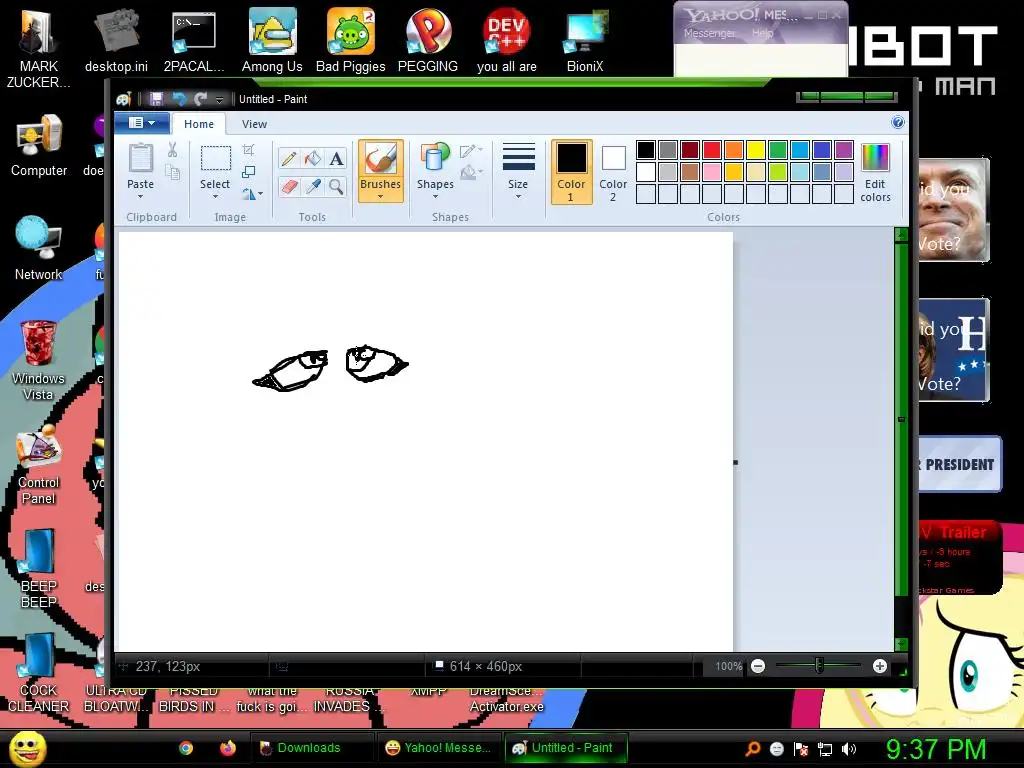The image size is (1024, 768).
Task: Open the Computer desktop icon
Action: click(39, 145)
